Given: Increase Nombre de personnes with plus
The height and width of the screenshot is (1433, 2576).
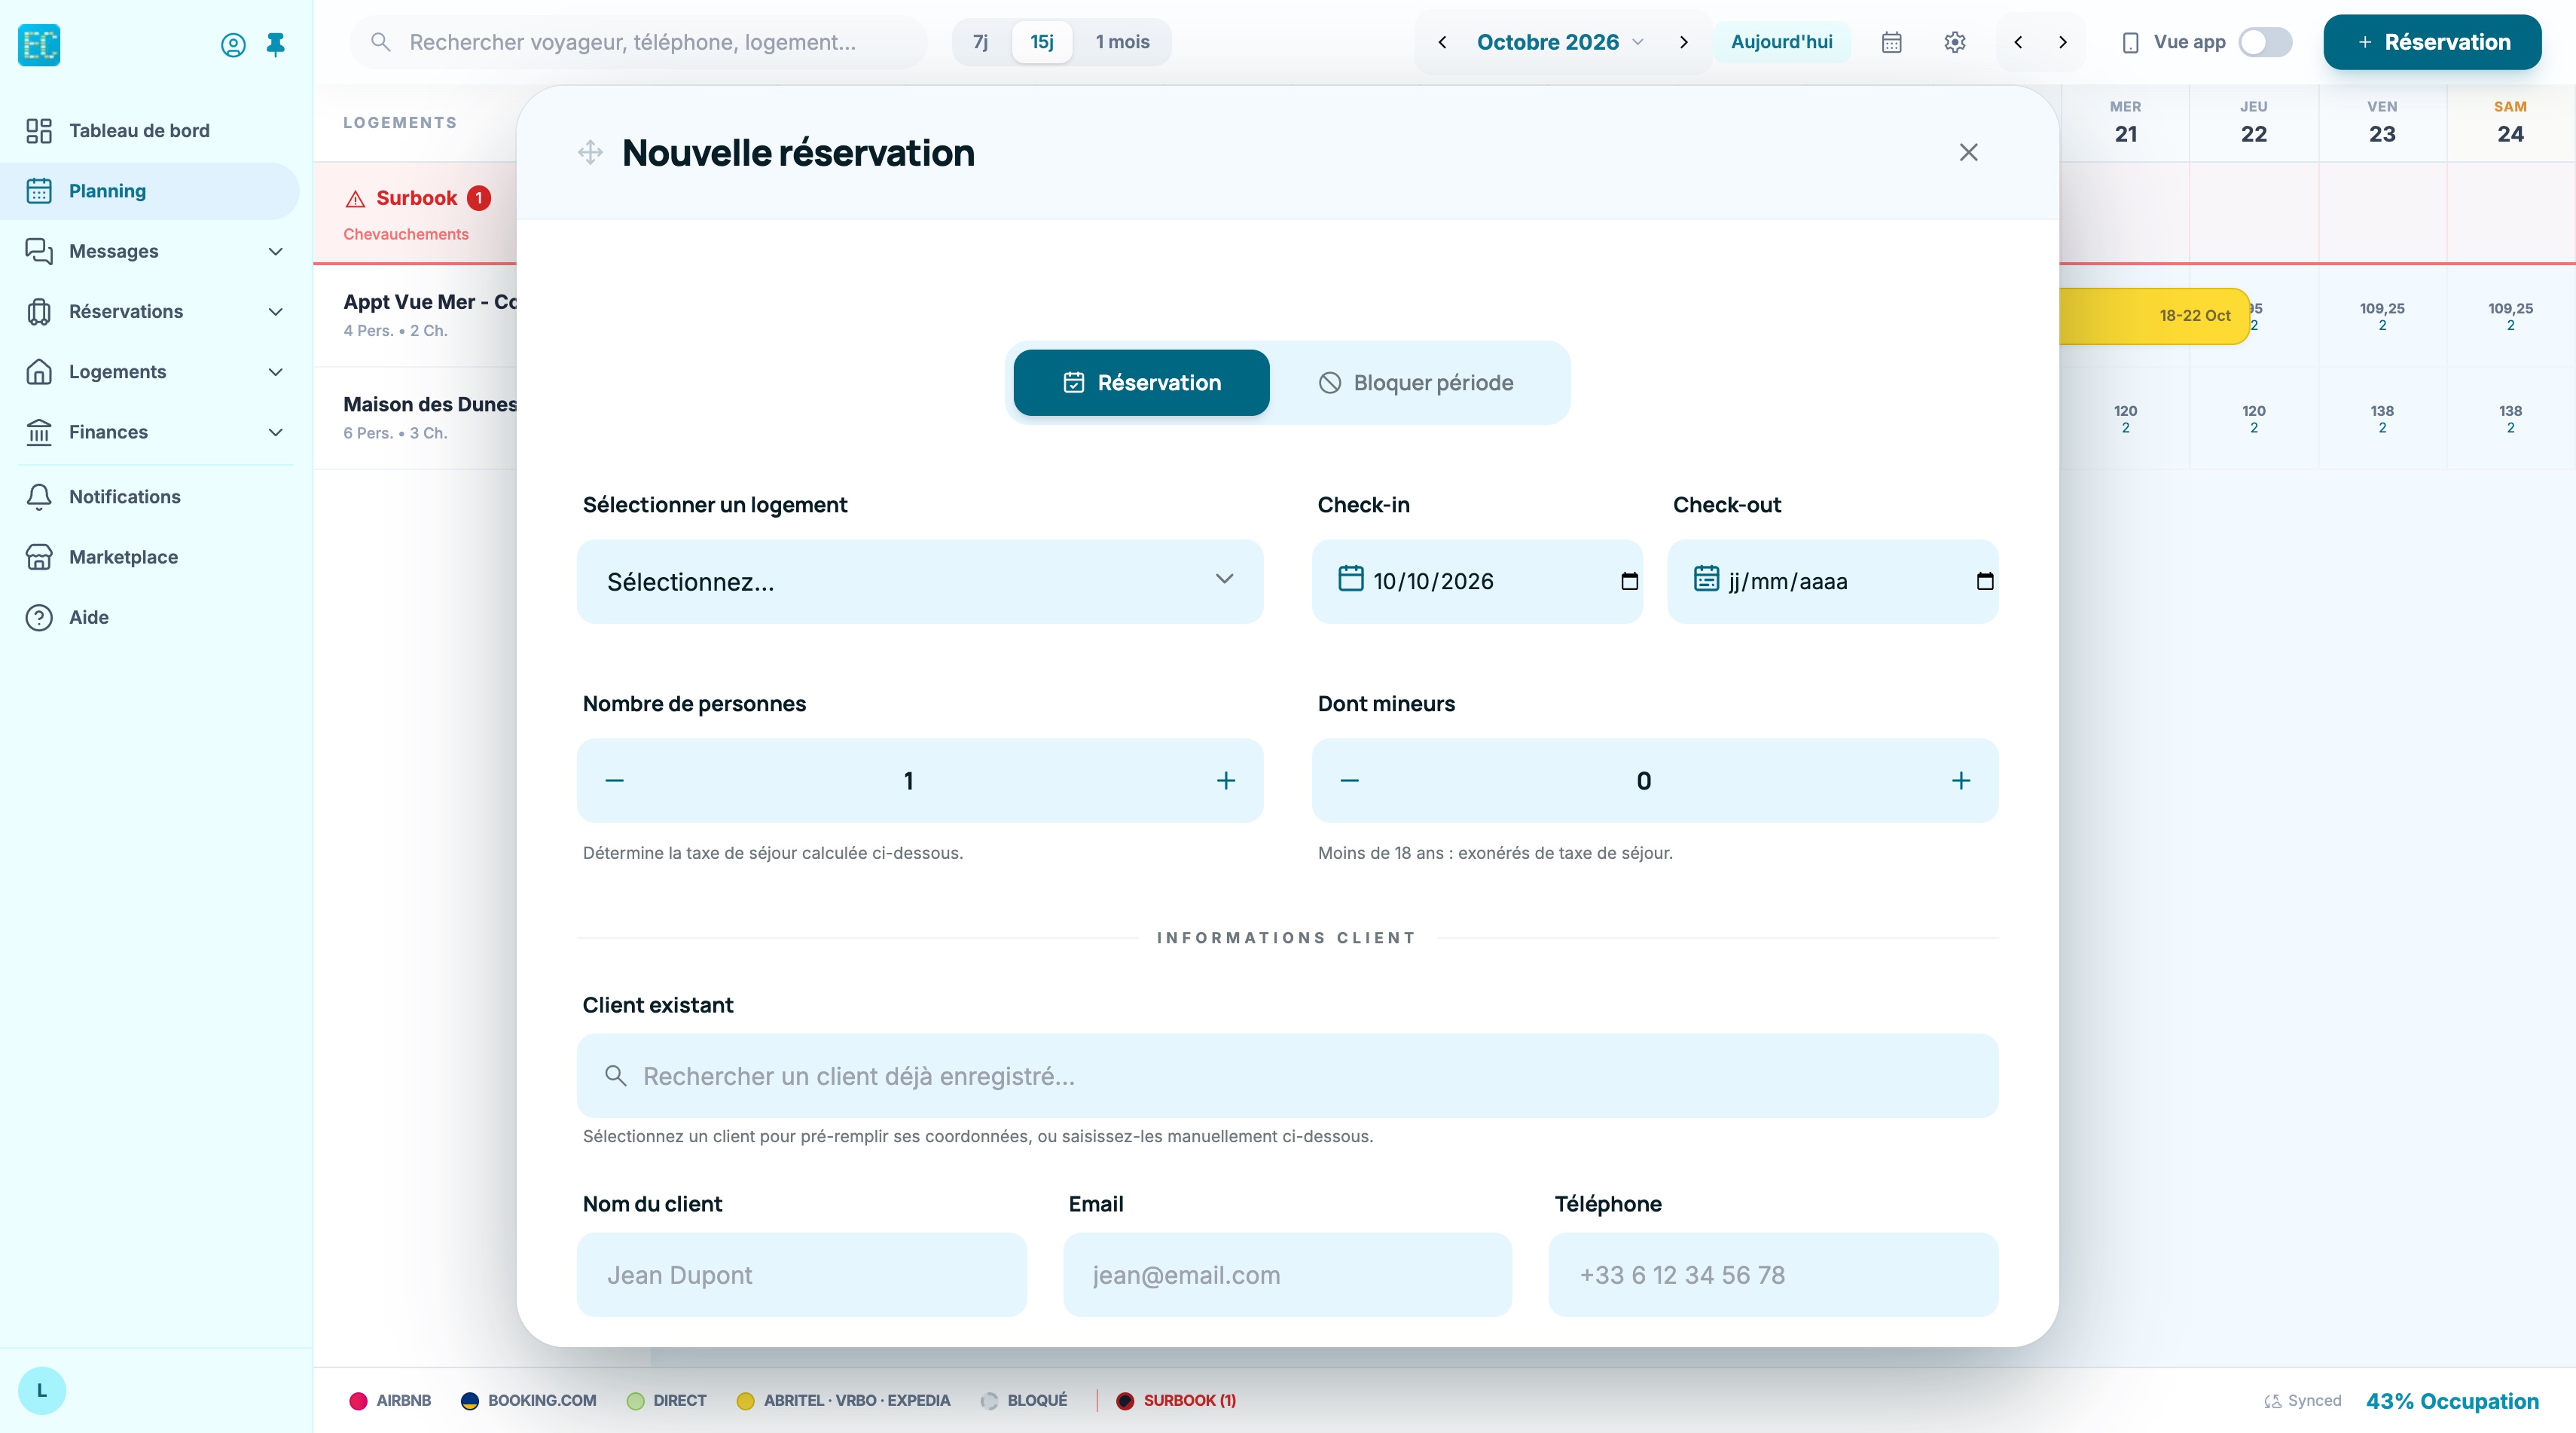Looking at the screenshot, I should (1226, 780).
